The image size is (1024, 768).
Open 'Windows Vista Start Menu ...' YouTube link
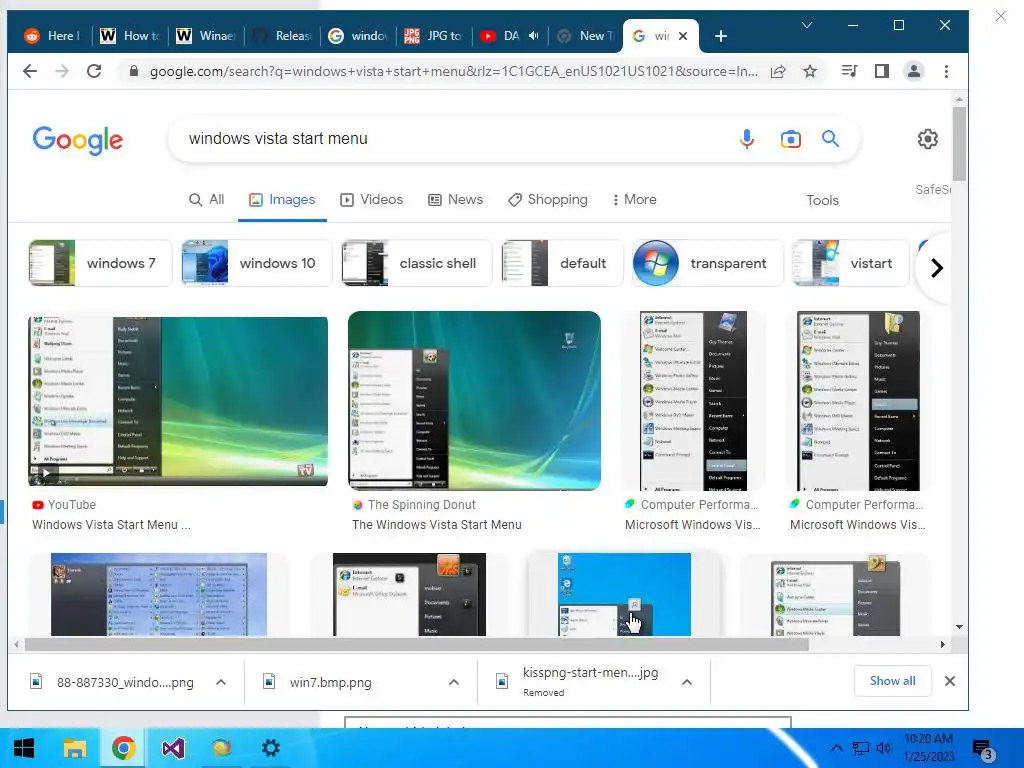click(111, 525)
